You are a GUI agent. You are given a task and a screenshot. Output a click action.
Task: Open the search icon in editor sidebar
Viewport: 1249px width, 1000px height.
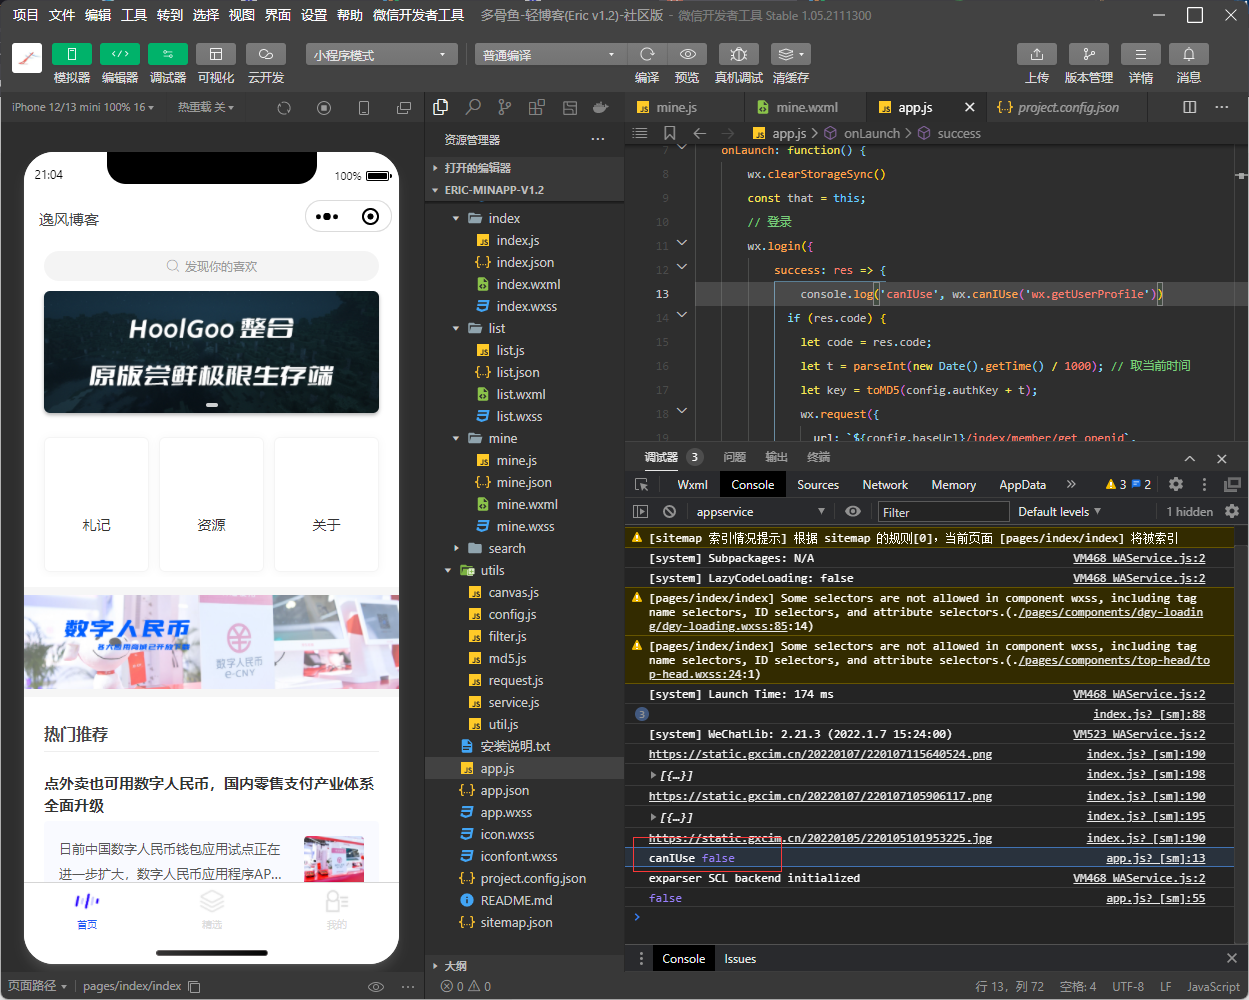click(x=473, y=107)
